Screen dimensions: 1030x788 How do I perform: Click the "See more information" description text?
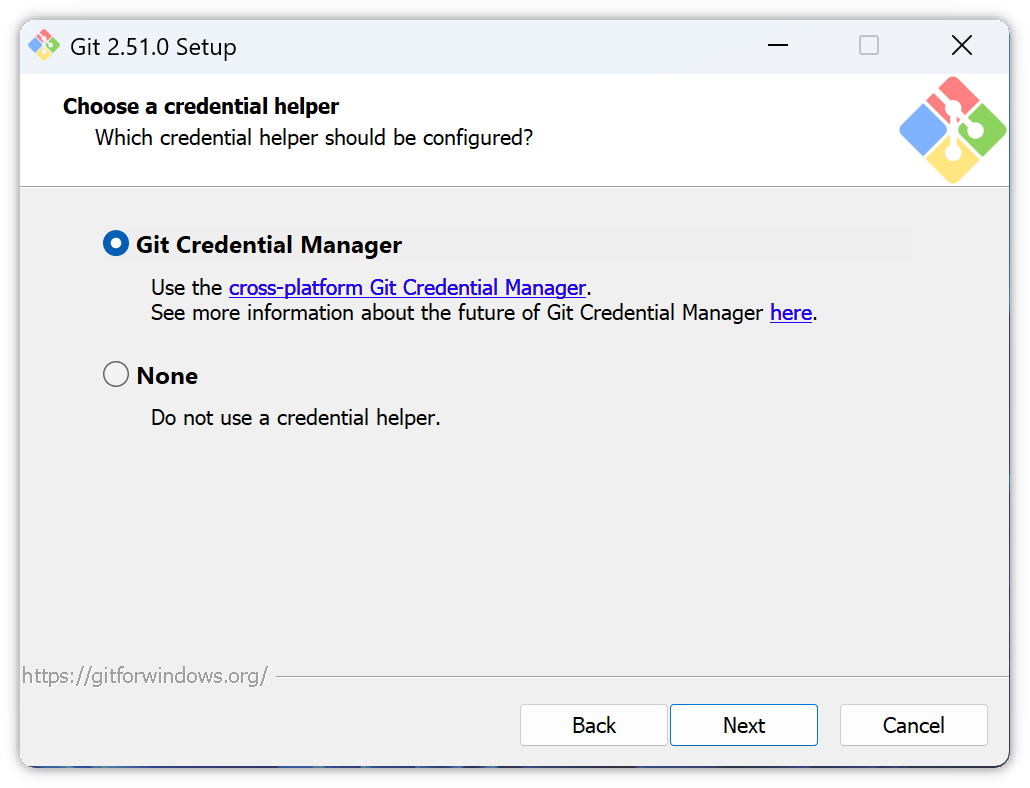[457, 313]
